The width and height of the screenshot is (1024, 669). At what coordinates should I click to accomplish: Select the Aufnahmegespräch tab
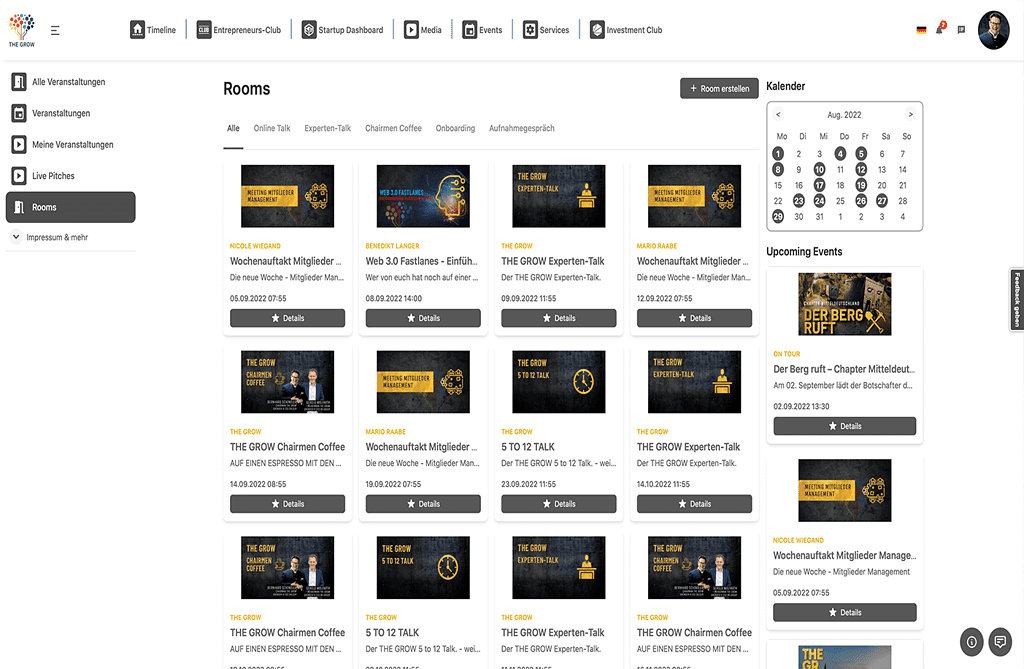click(x=522, y=128)
